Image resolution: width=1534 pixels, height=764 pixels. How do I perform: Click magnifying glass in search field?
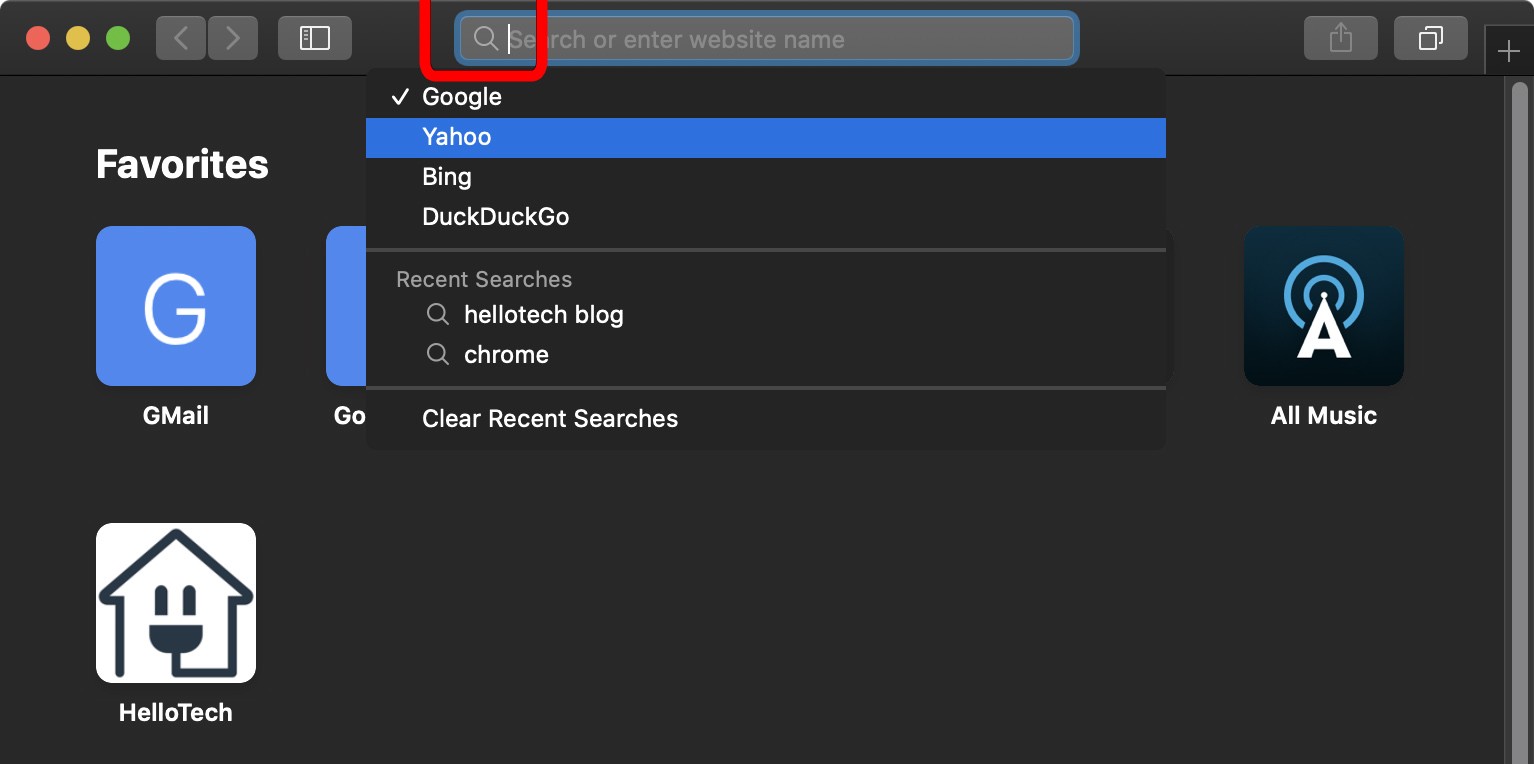486,39
